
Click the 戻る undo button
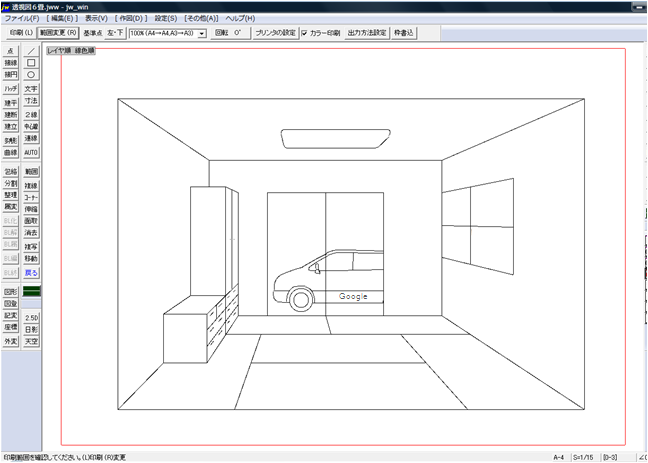(x=32, y=272)
